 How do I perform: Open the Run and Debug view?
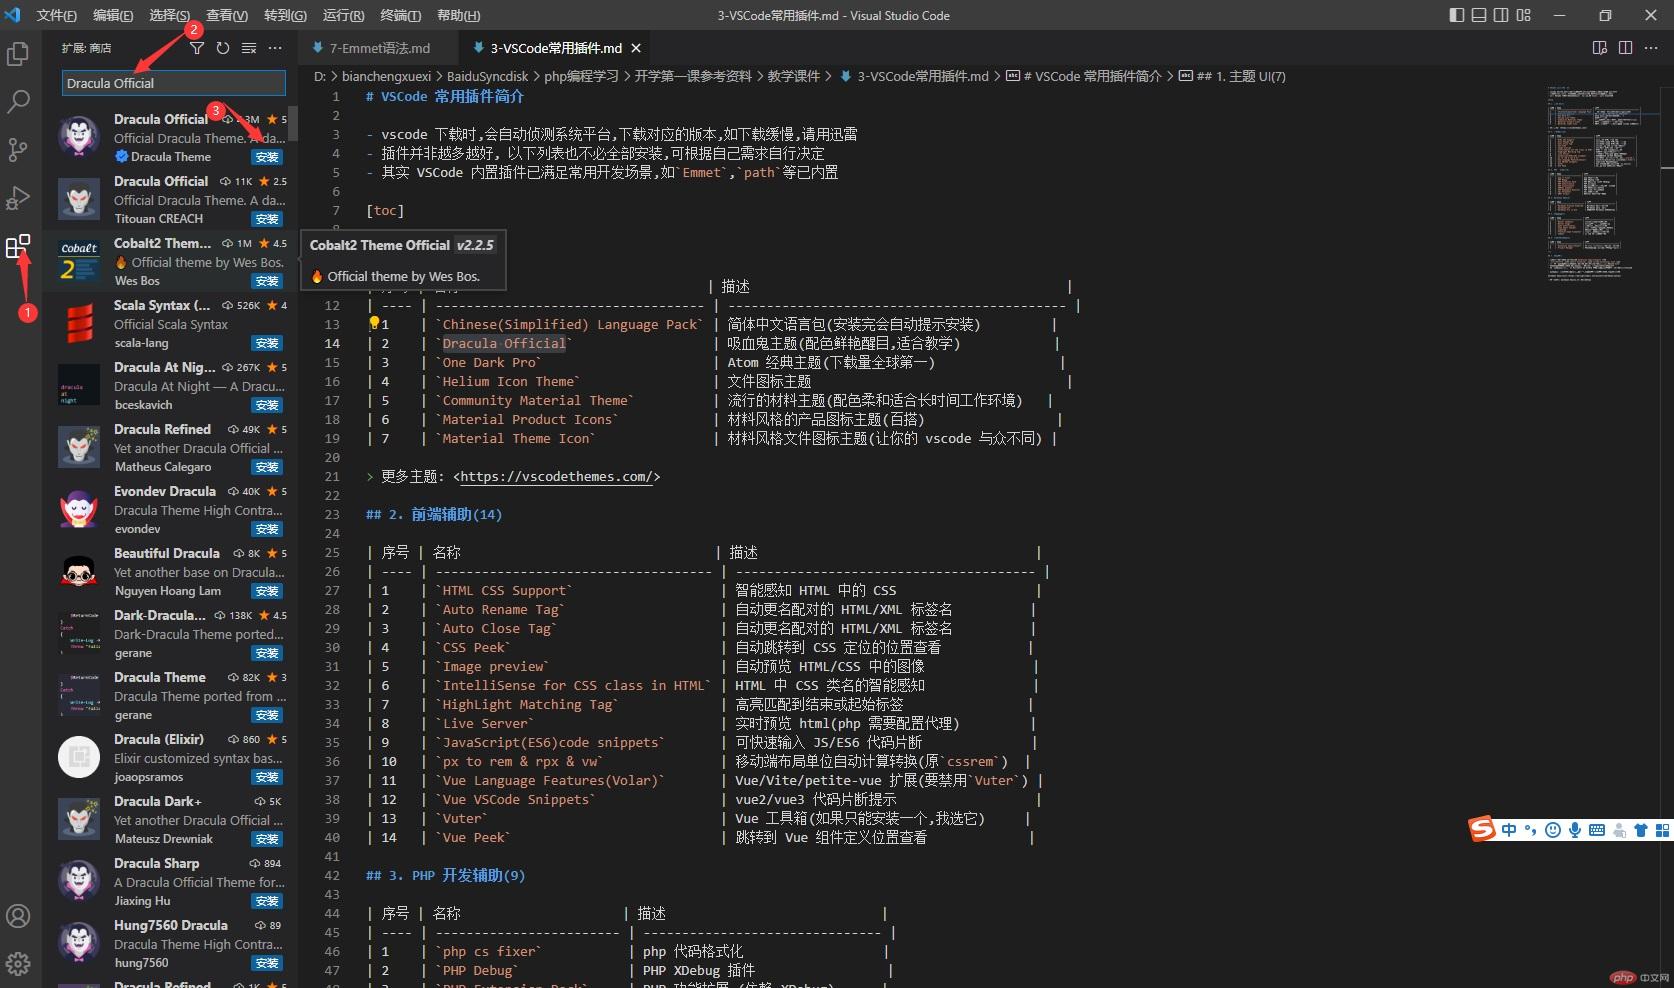pos(18,197)
